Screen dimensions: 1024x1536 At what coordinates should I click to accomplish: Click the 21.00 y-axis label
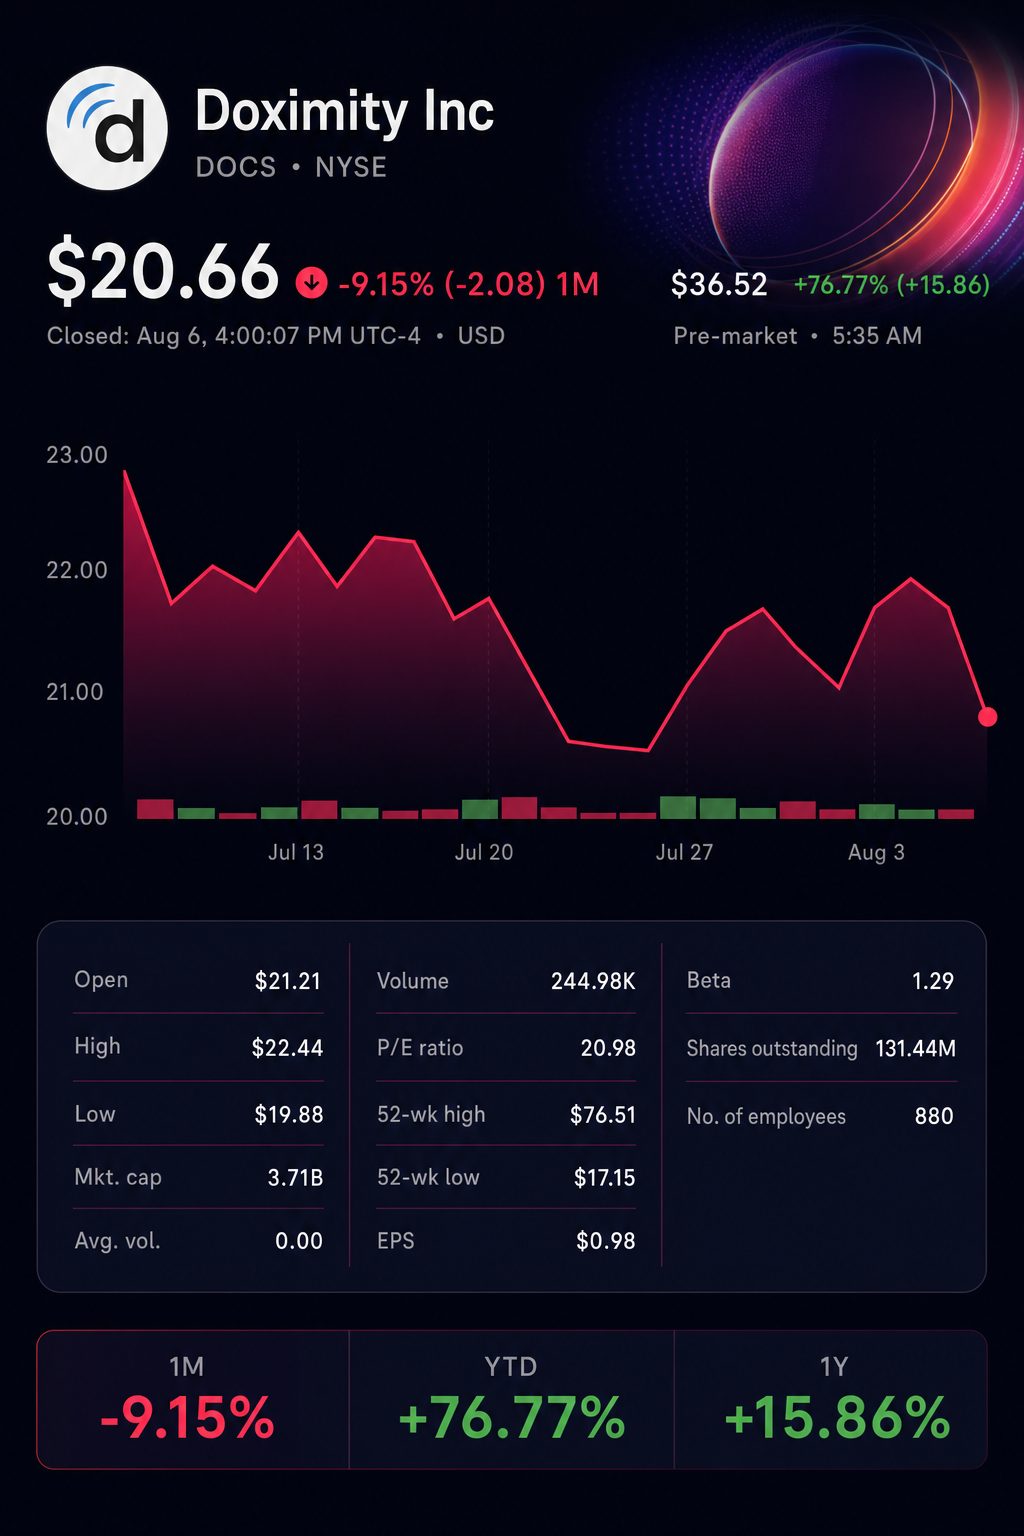click(75, 692)
